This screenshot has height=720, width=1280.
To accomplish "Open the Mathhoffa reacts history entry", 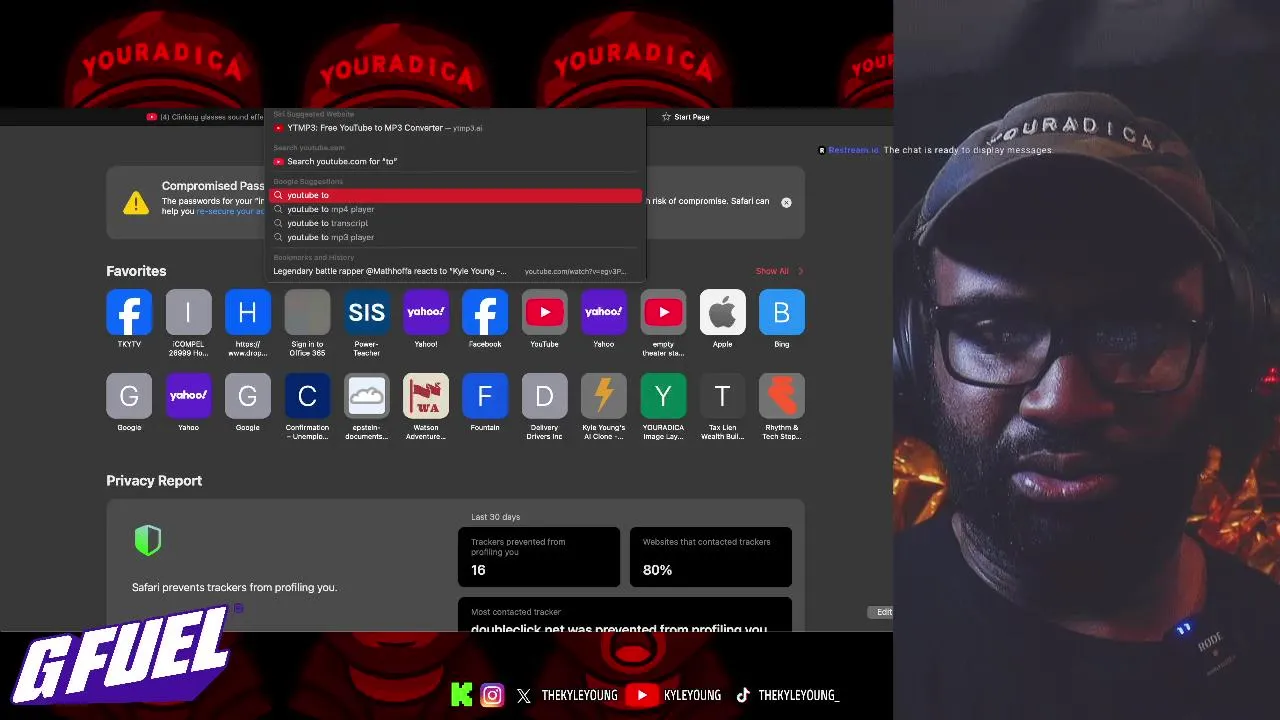I will pos(455,271).
